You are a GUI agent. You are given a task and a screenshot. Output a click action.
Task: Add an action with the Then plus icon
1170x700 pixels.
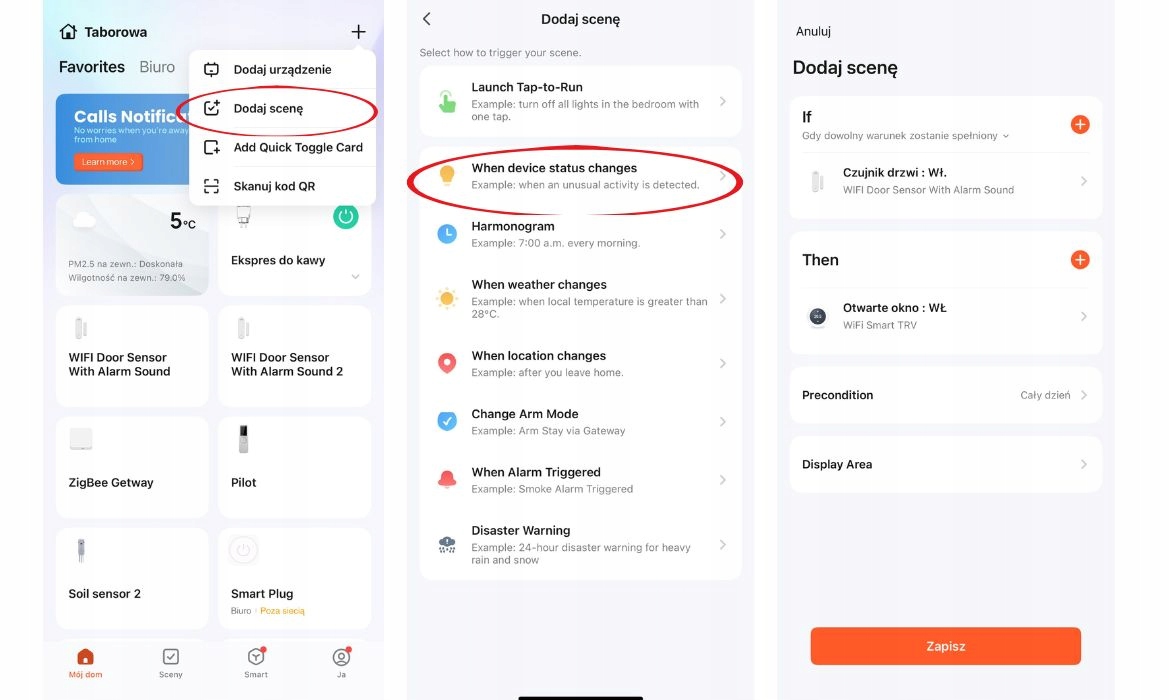click(1080, 260)
